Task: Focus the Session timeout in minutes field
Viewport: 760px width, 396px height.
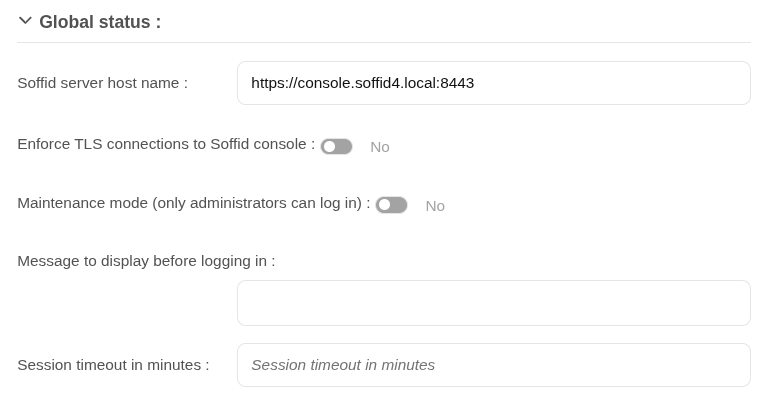Action: 493,365
